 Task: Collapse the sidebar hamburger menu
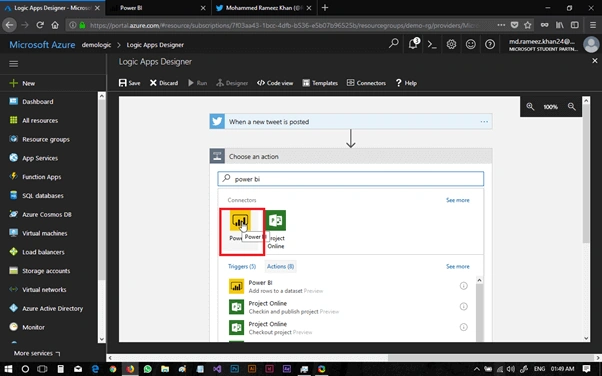[x=13, y=64]
